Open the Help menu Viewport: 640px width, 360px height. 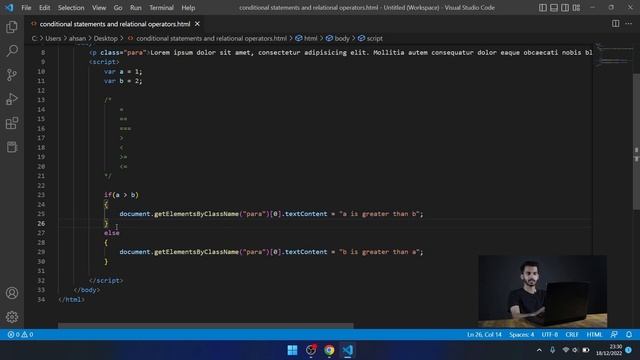click(x=188, y=8)
